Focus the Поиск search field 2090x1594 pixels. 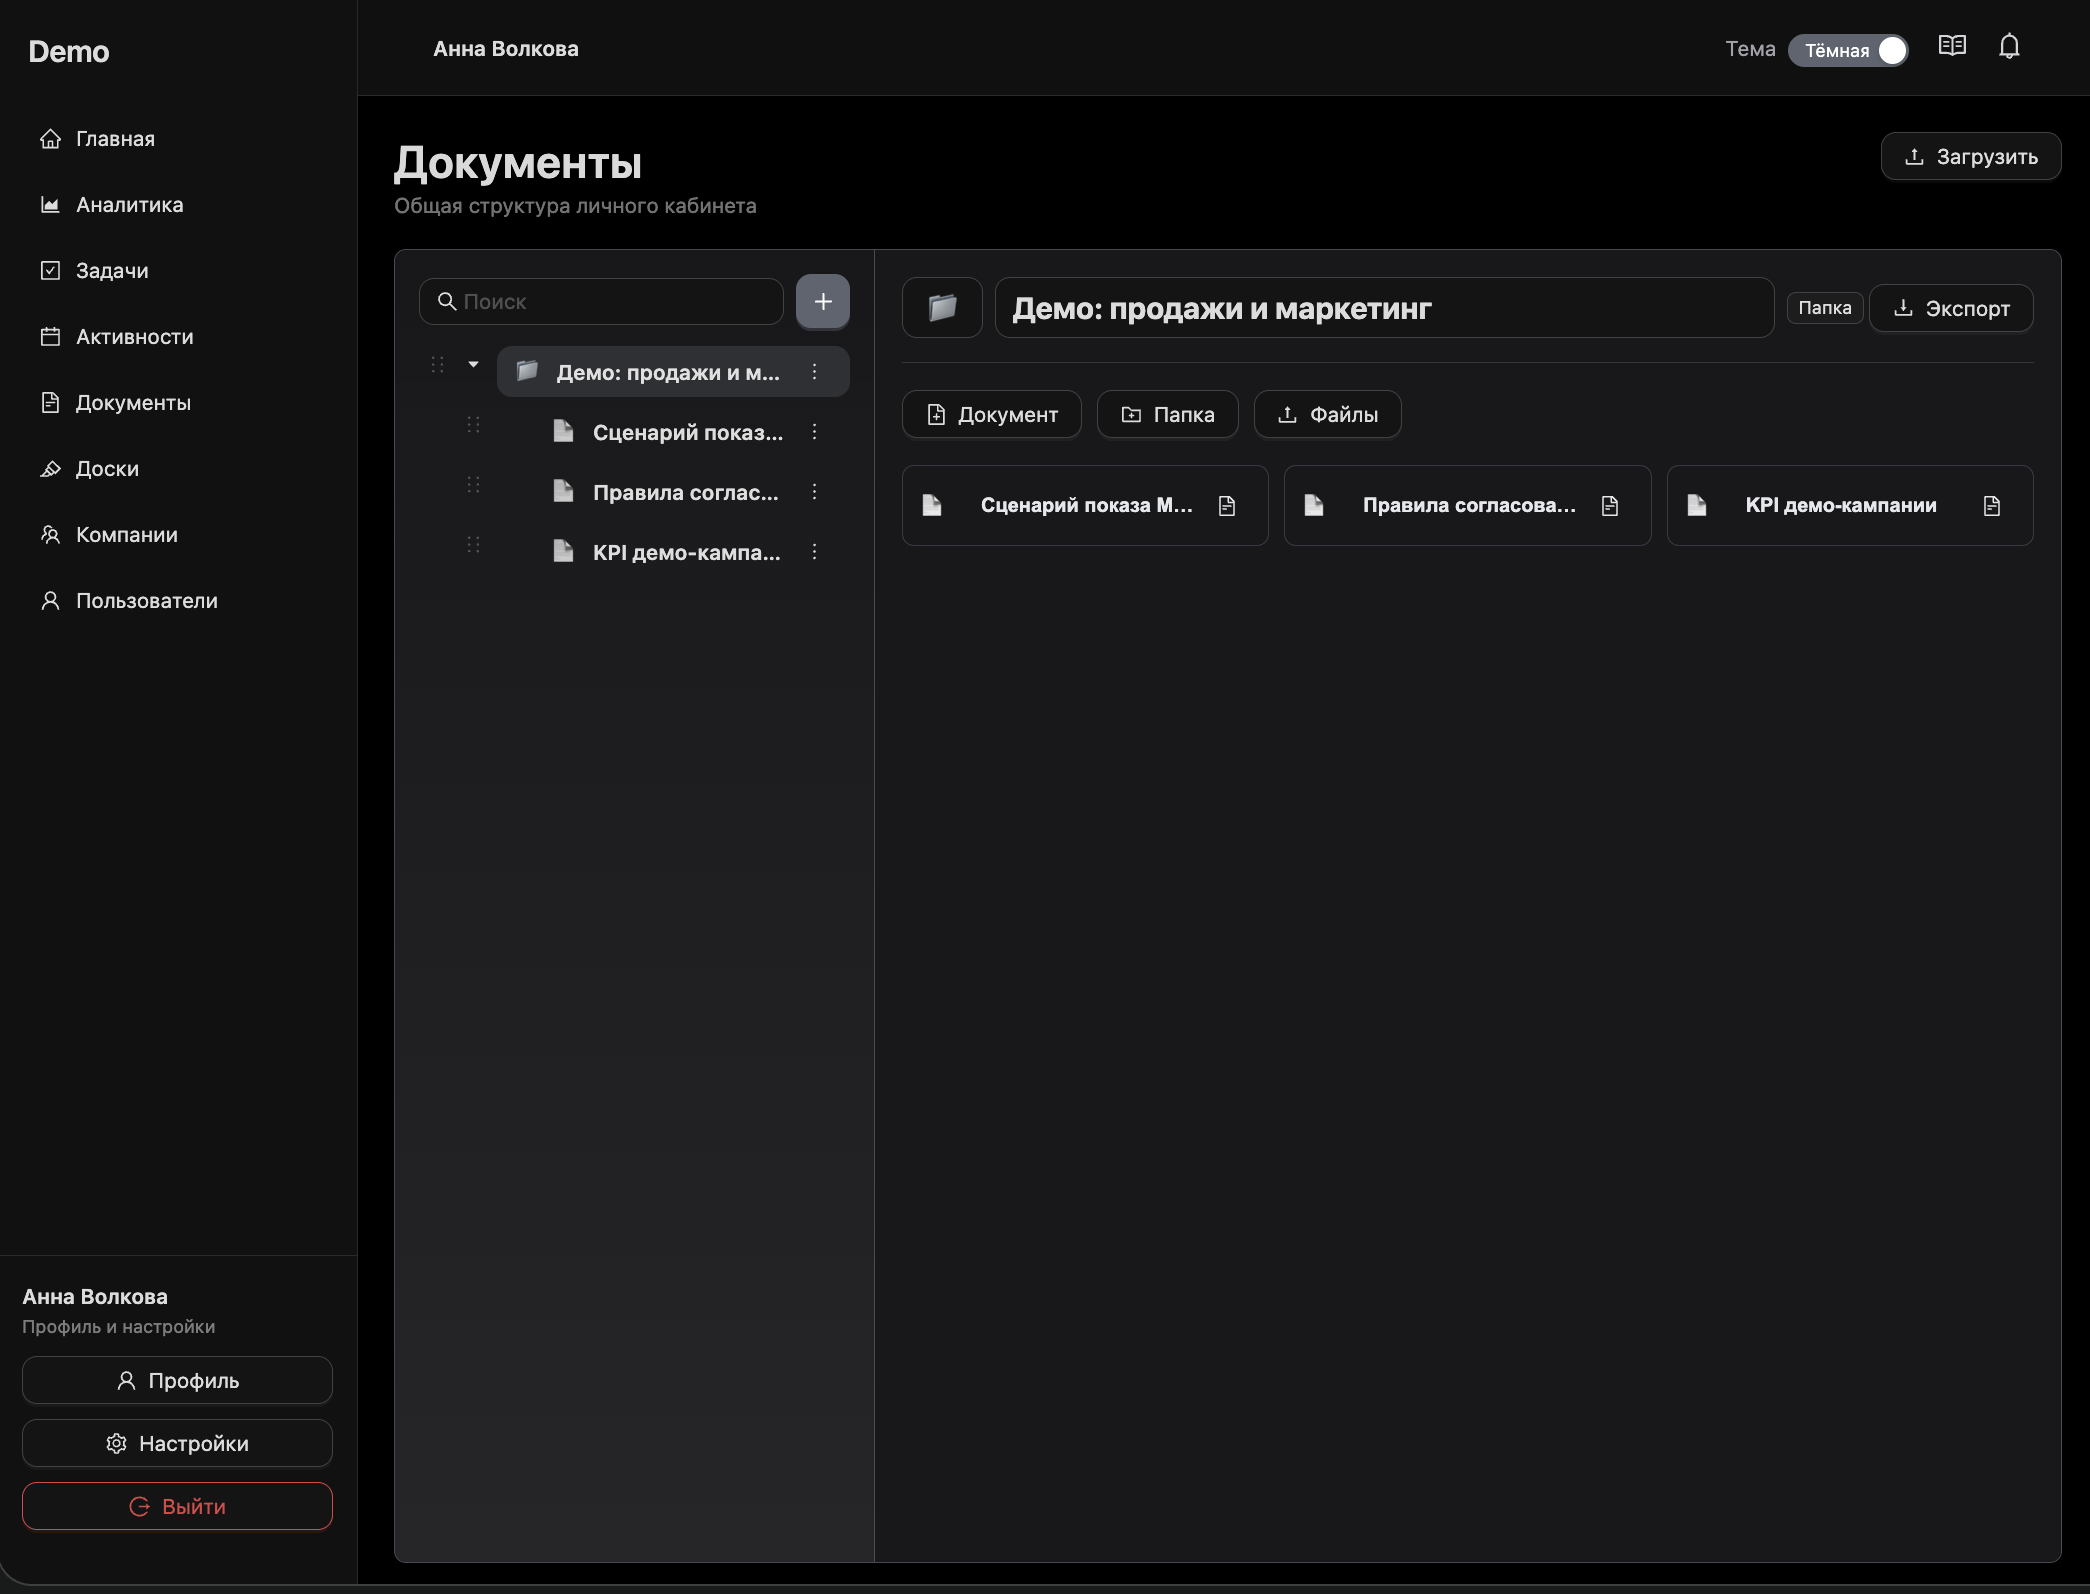tap(601, 301)
